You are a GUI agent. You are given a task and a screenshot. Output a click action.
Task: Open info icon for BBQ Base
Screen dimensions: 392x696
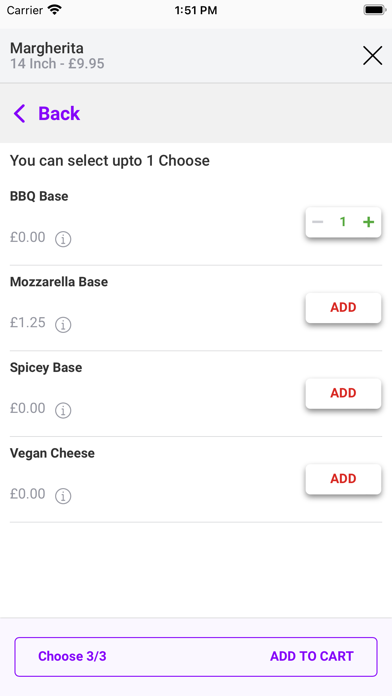(63, 239)
